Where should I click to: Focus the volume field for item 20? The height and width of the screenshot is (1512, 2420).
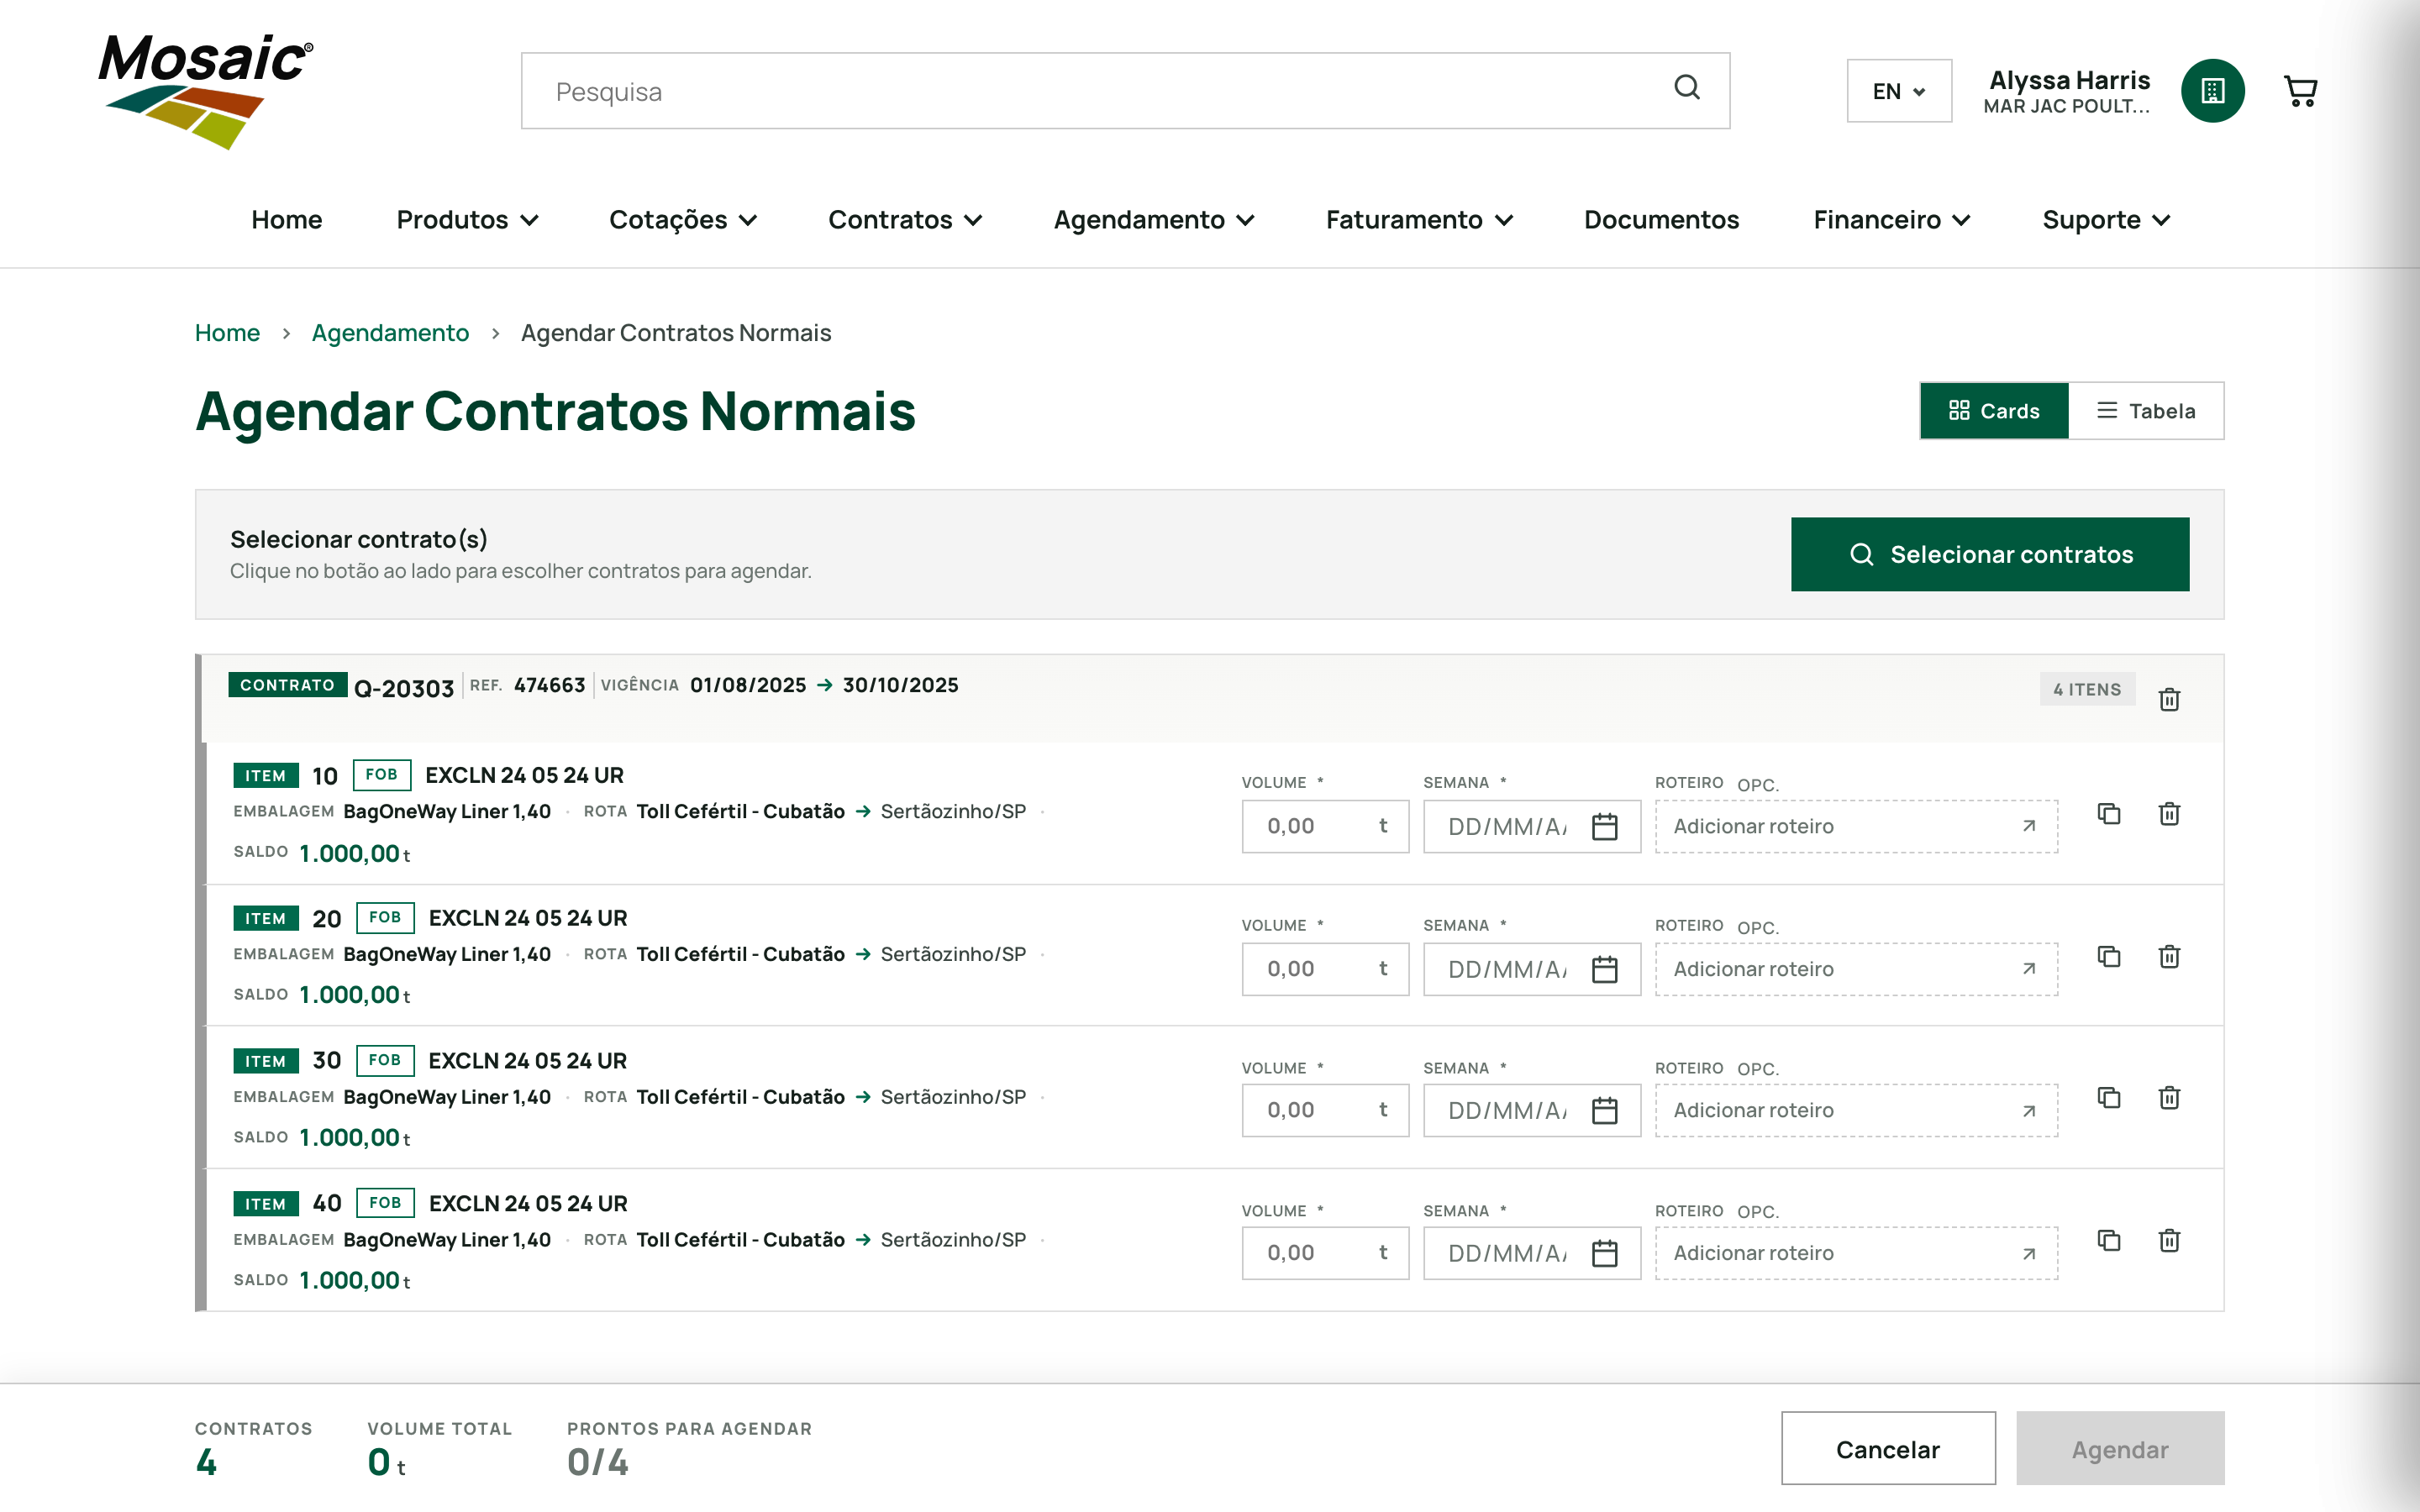[1325, 970]
